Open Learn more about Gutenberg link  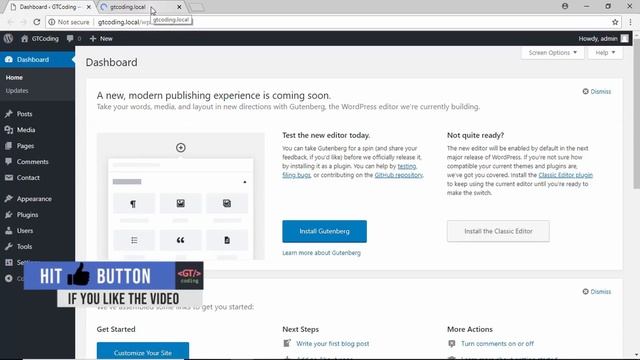322,253
